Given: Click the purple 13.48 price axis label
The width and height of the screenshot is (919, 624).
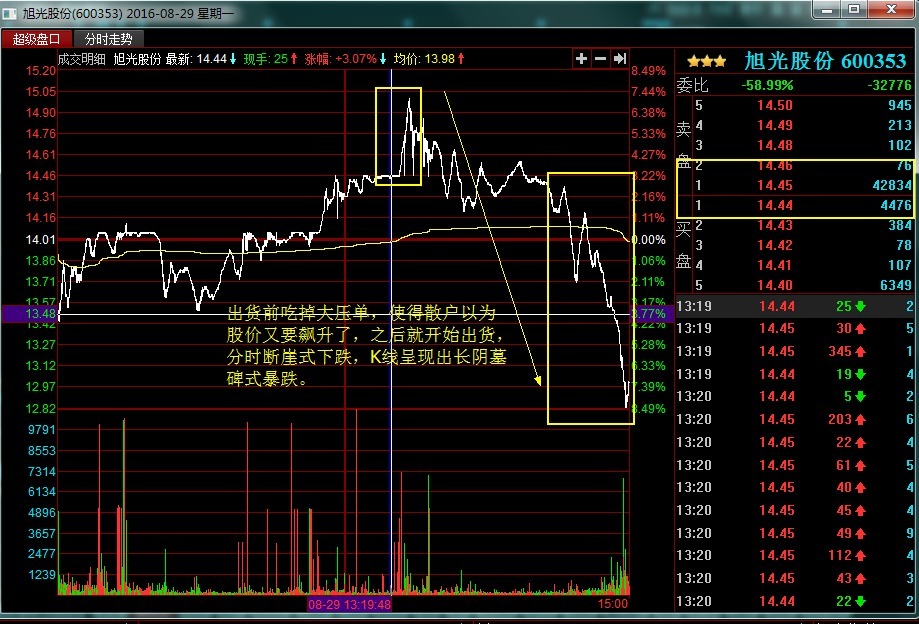Looking at the screenshot, I should [x=29, y=314].
